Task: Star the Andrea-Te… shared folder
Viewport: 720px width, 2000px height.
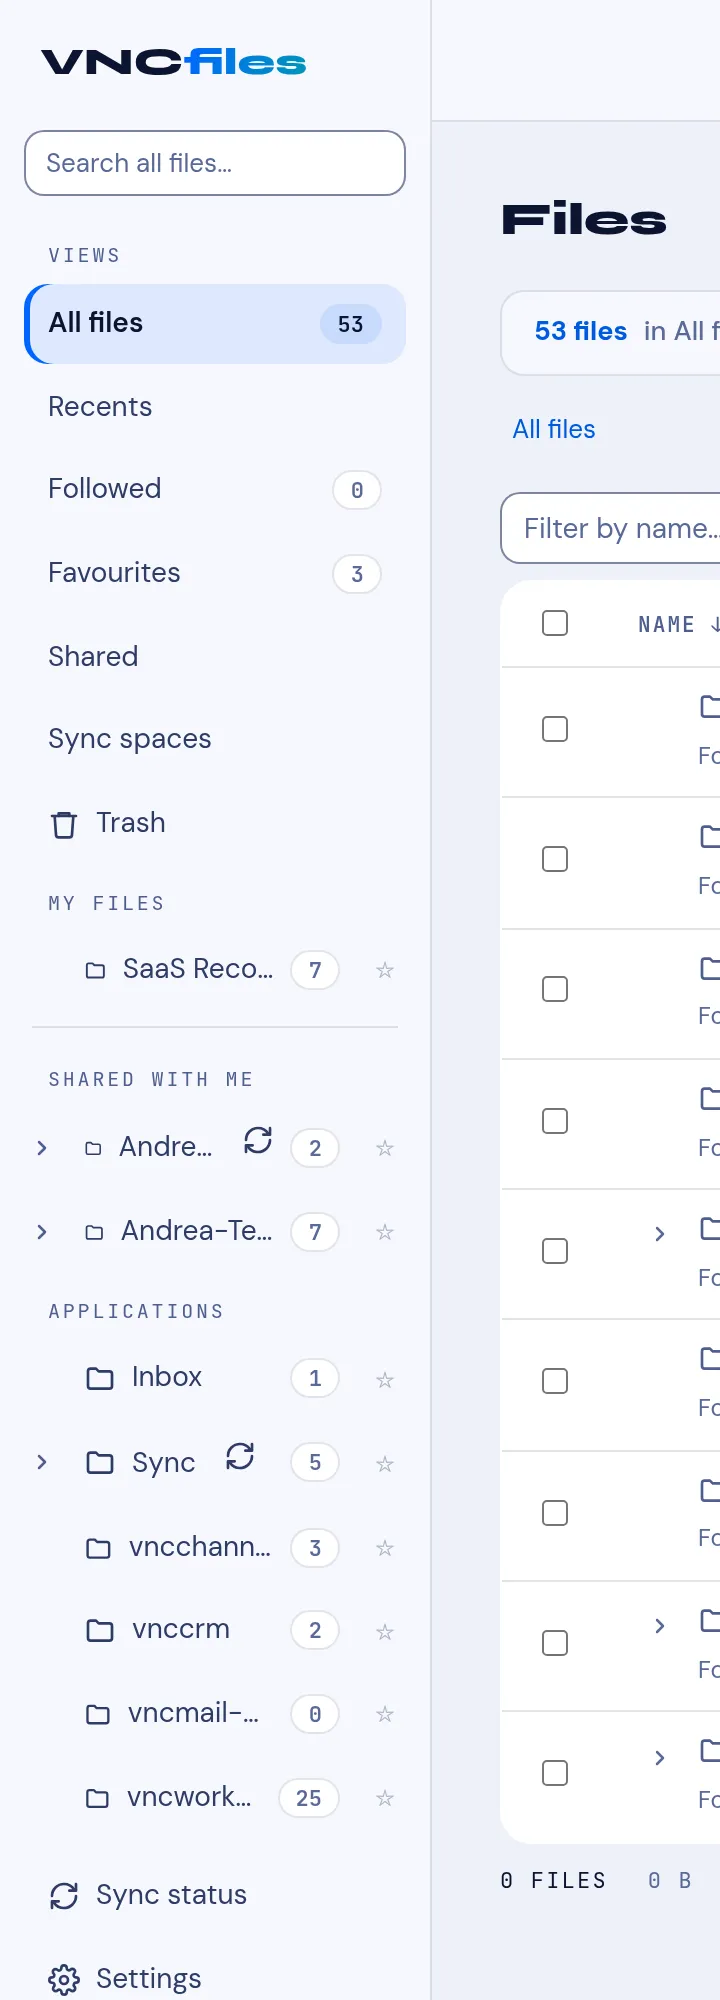Action: tap(384, 1232)
